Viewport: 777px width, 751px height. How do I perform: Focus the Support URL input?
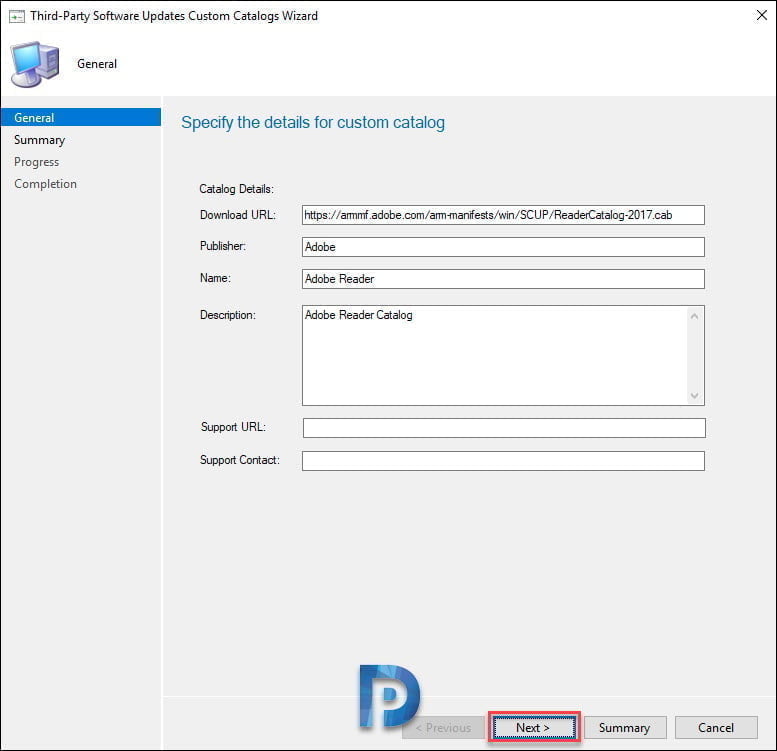point(504,428)
